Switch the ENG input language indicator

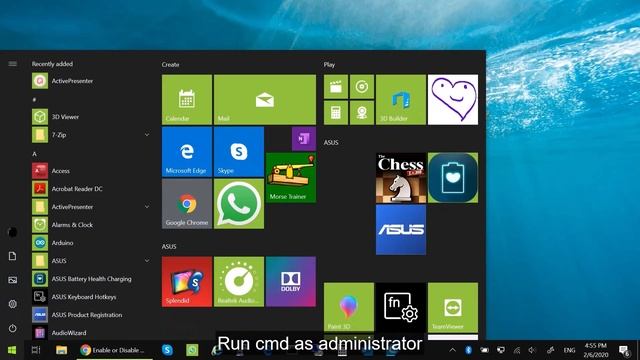click(569, 350)
